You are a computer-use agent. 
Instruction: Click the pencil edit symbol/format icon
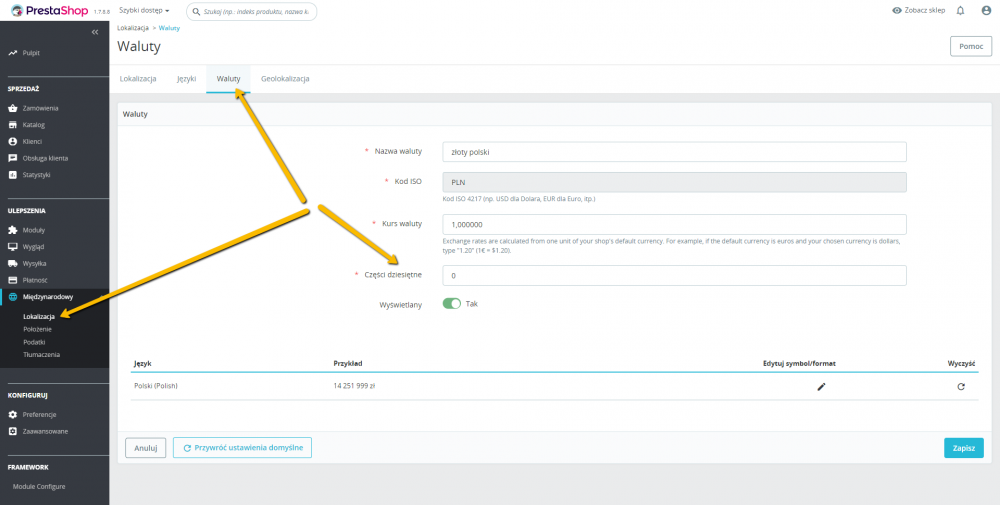(x=821, y=386)
